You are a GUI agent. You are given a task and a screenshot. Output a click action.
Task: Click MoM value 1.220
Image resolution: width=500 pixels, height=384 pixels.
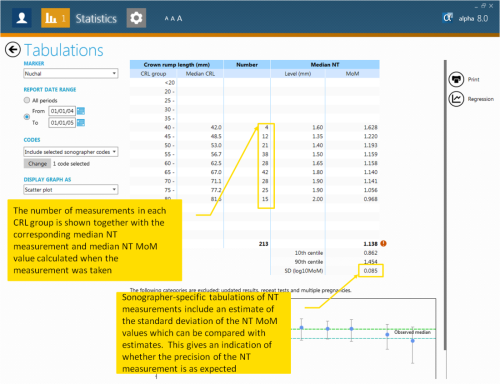point(370,136)
